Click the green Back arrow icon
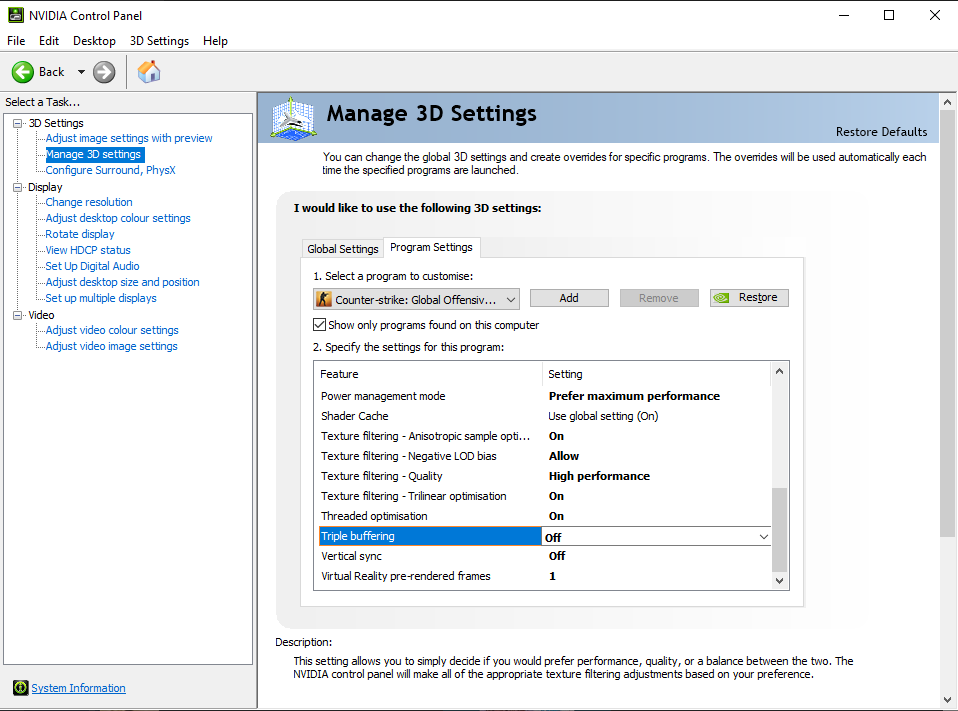958x711 pixels. coord(23,72)
